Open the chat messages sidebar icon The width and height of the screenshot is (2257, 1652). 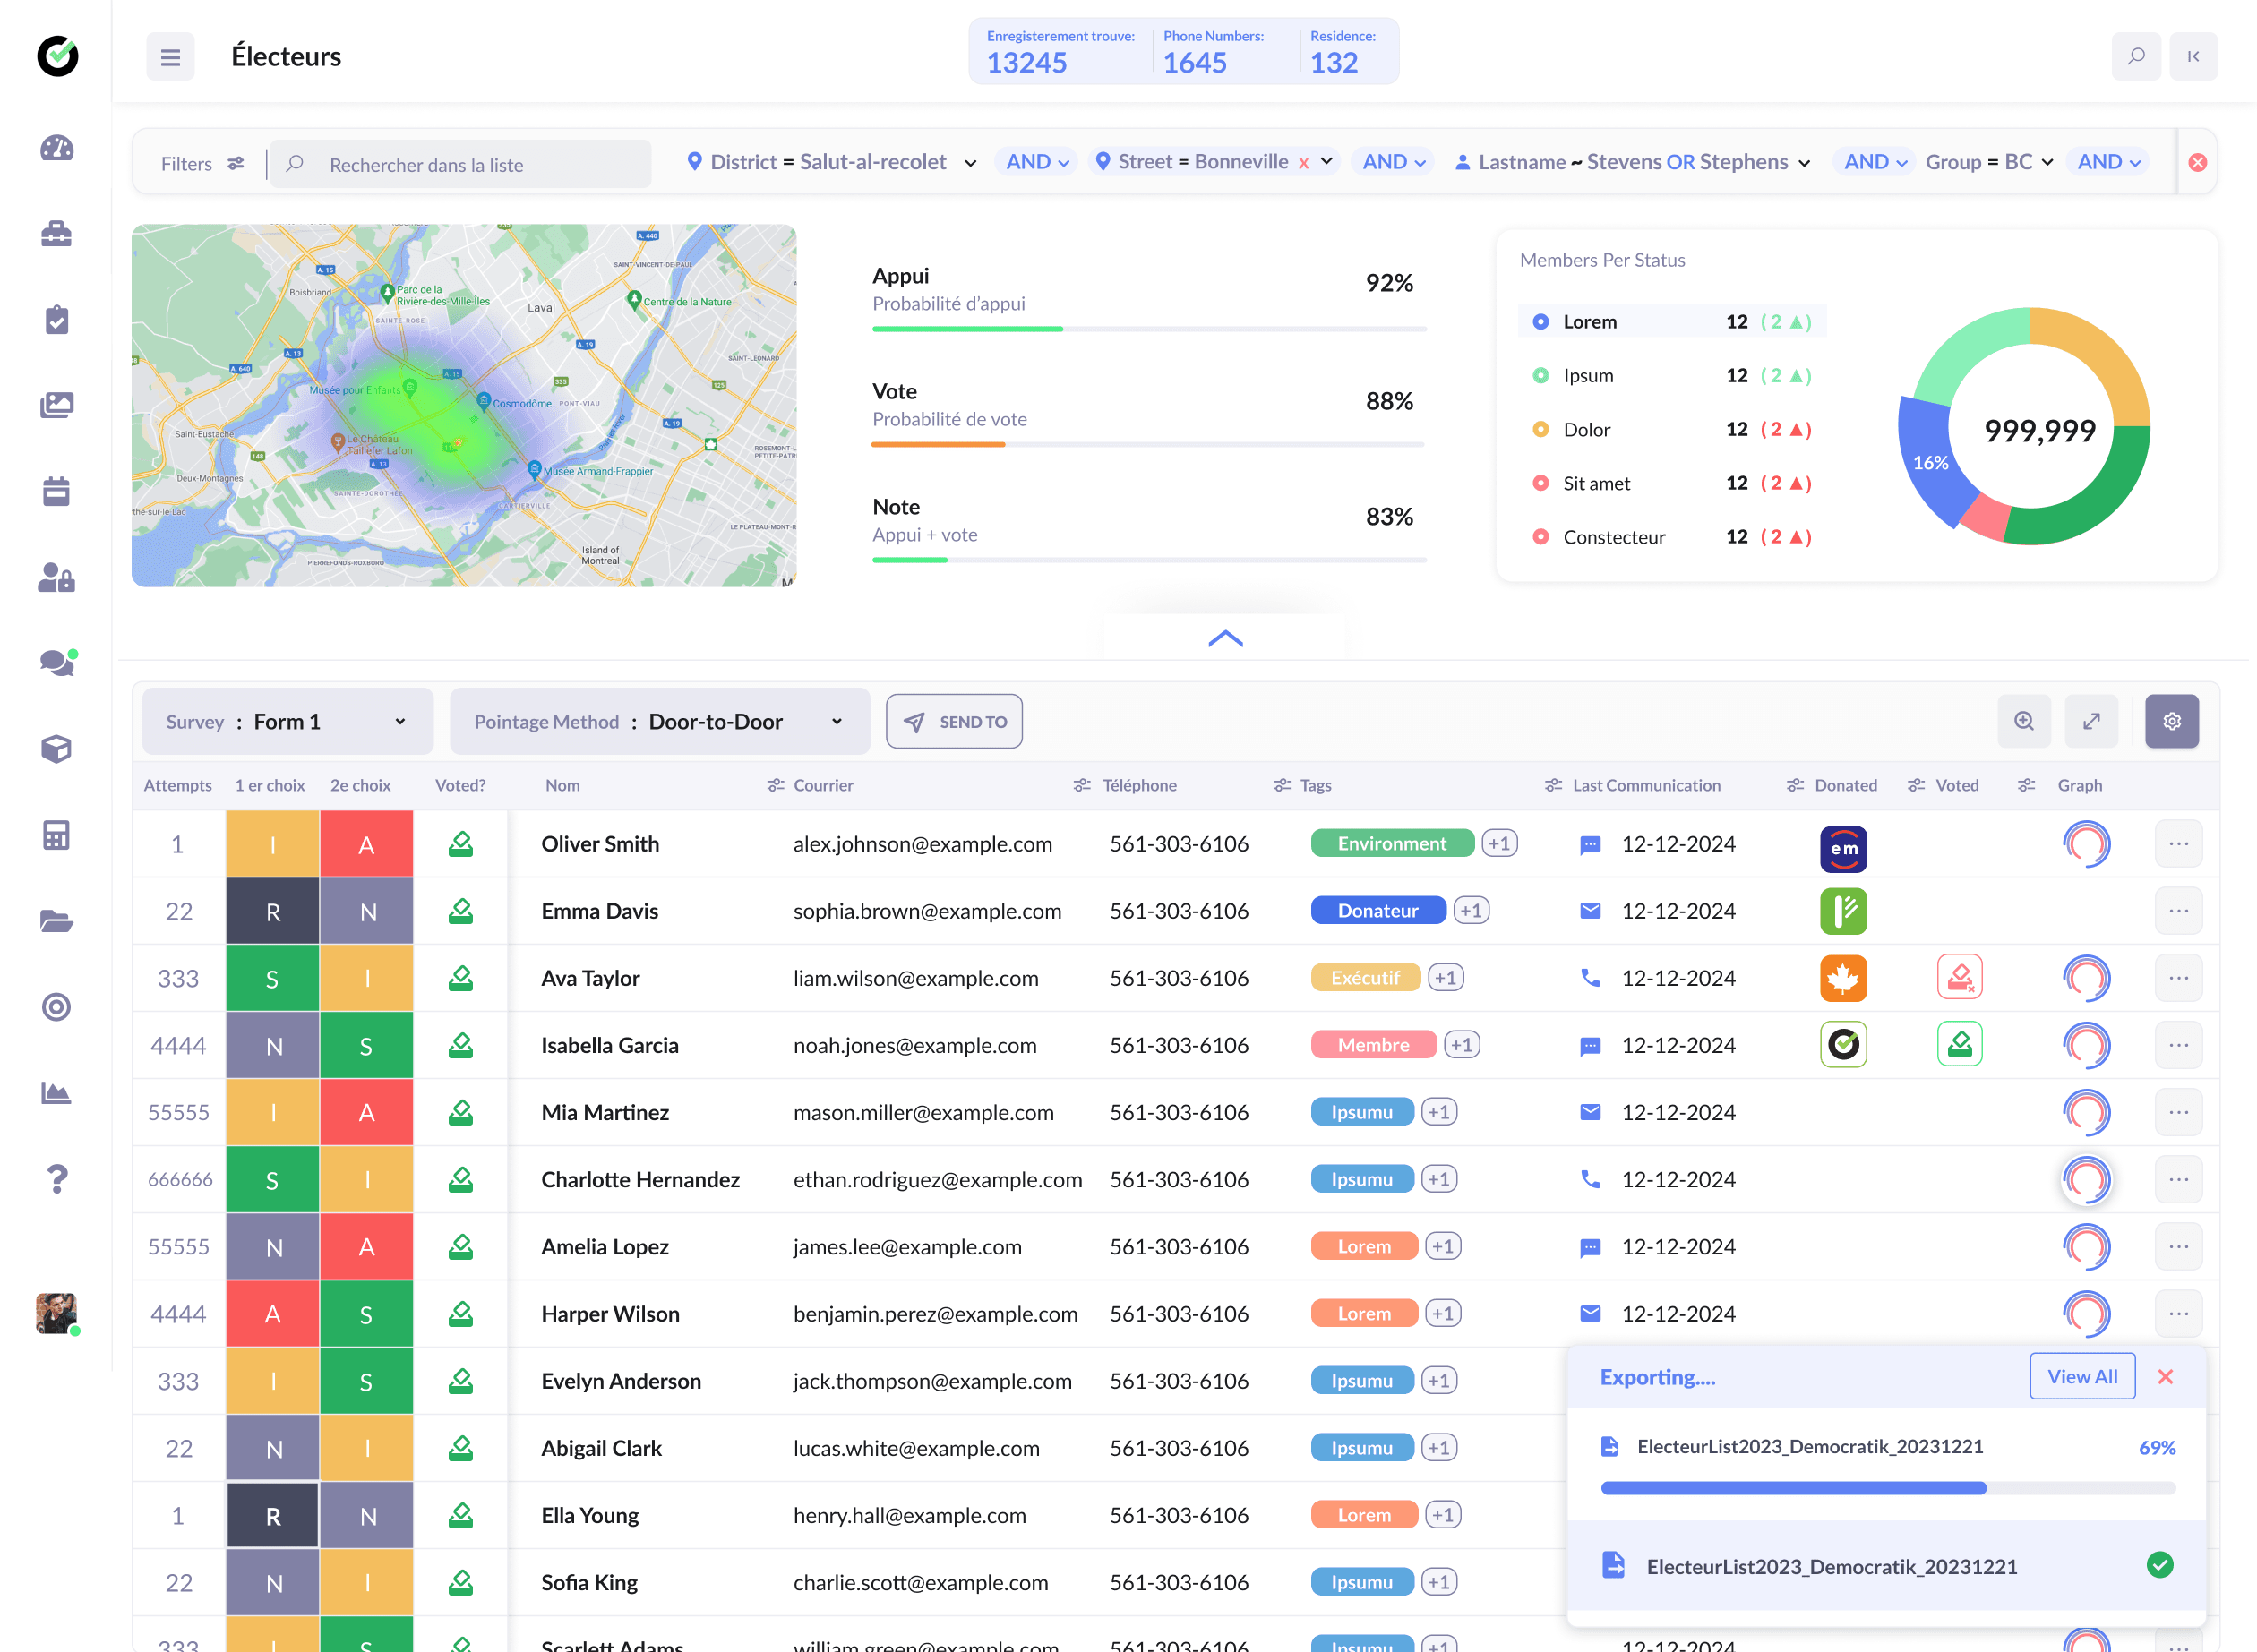tap(57, 662)
